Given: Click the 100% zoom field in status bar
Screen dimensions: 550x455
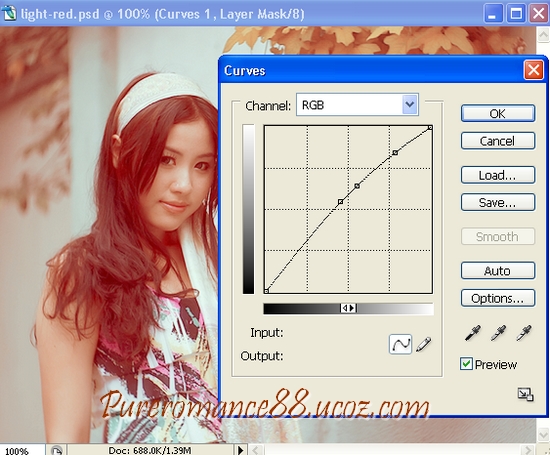Looking at the screenshot, I should [22, 450].
